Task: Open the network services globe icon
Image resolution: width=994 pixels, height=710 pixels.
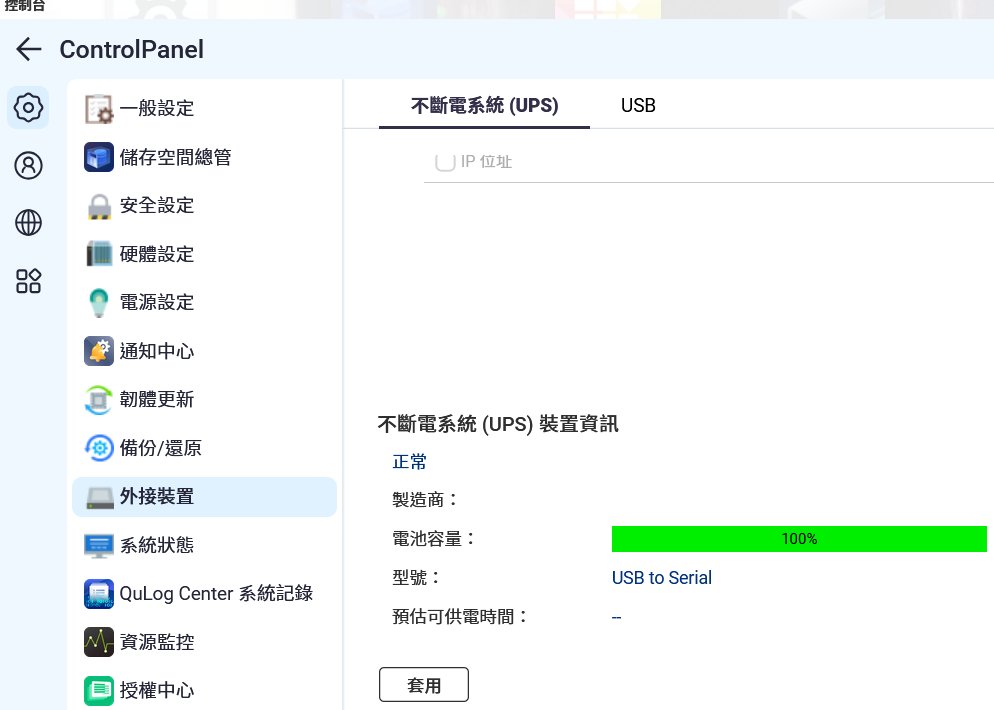Action: 28,223
